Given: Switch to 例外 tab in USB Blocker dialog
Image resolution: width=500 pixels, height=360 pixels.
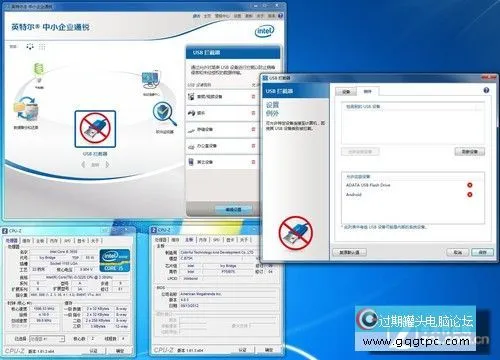Looking at the screenshot, I should [x=367, y=91].
